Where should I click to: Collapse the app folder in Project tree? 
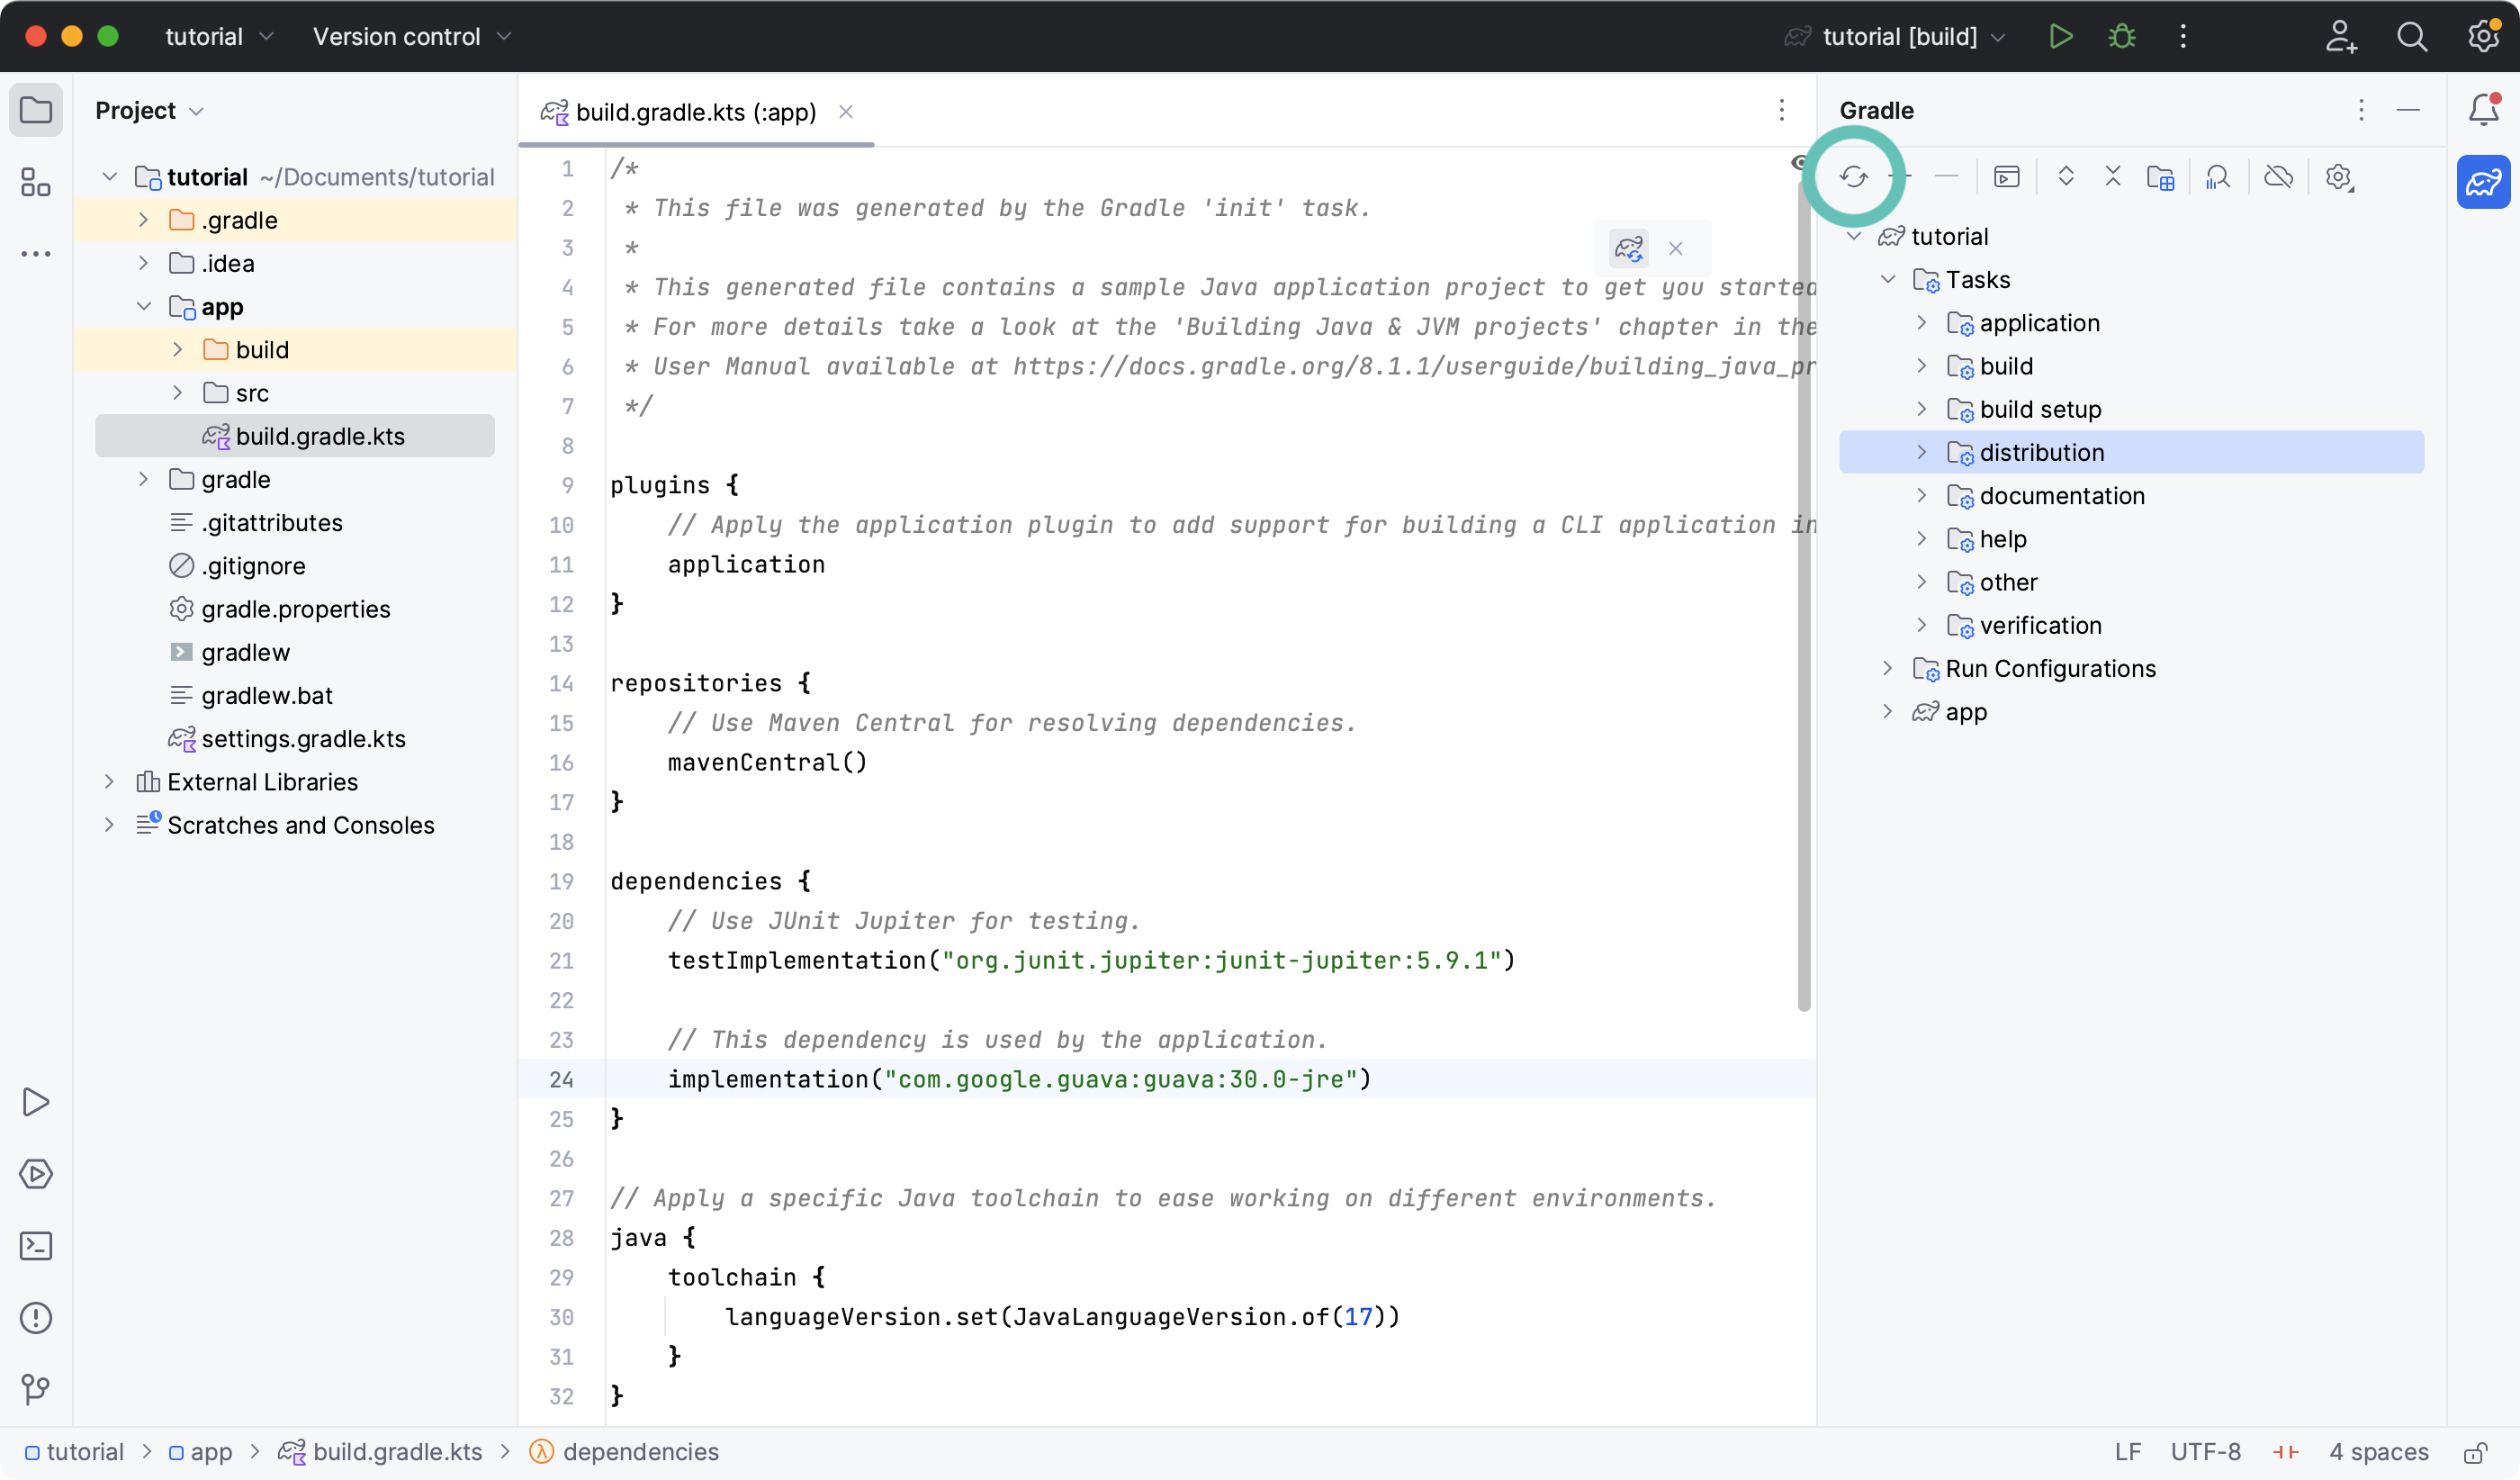143,306
